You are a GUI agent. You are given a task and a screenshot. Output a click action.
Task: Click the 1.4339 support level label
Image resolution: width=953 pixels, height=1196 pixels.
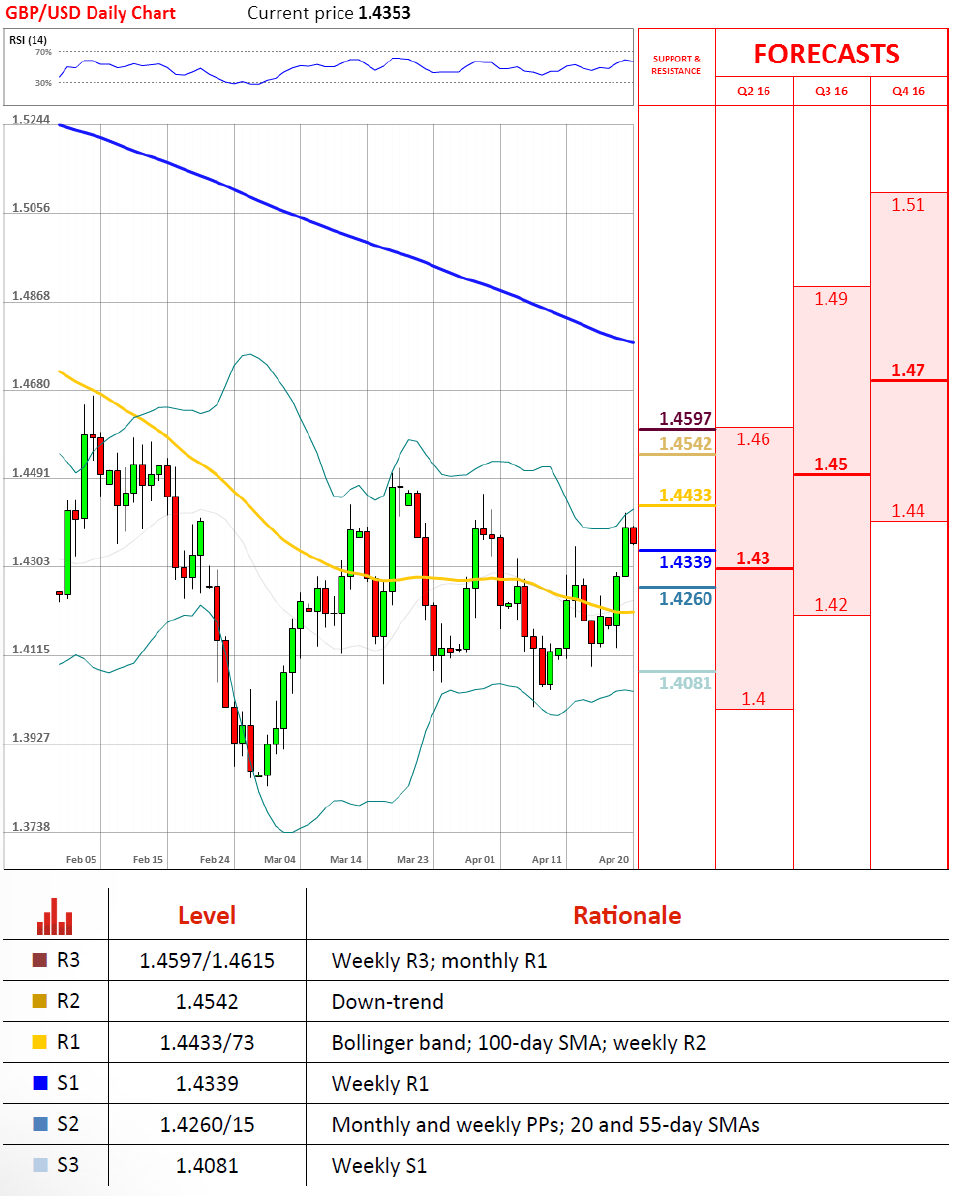click(685, 562)
